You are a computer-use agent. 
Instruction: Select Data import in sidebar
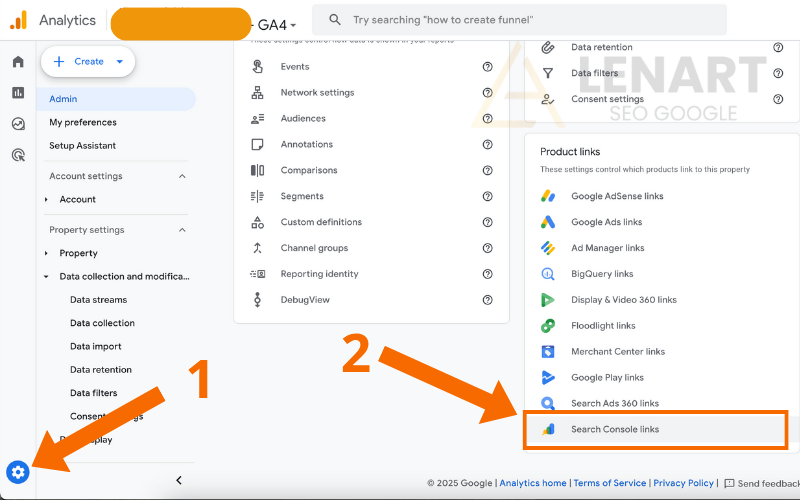point(95,346)
